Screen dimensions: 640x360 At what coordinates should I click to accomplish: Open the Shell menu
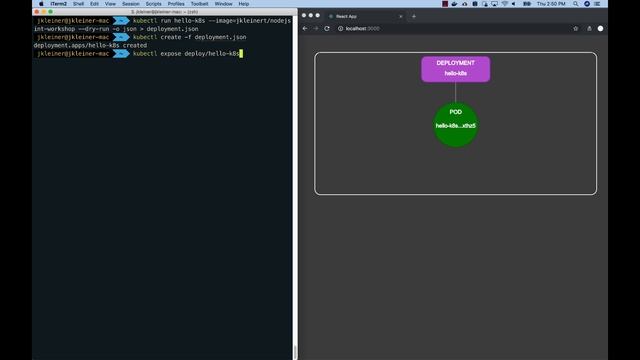click(78, 4)
